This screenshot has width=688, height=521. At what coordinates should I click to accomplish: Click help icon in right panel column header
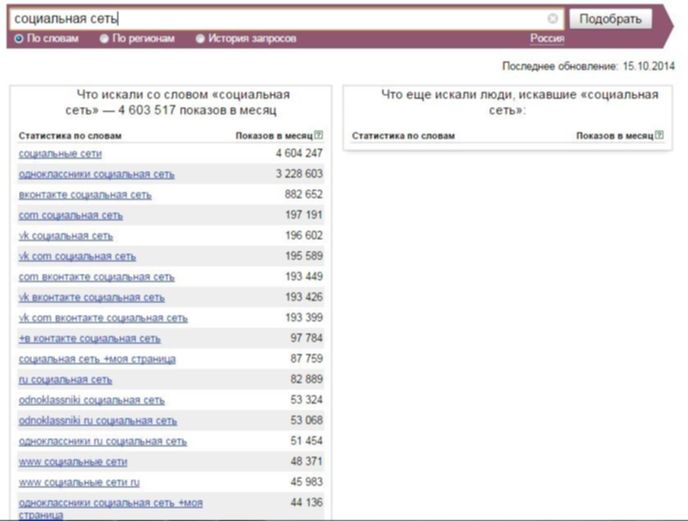[661, 135]
